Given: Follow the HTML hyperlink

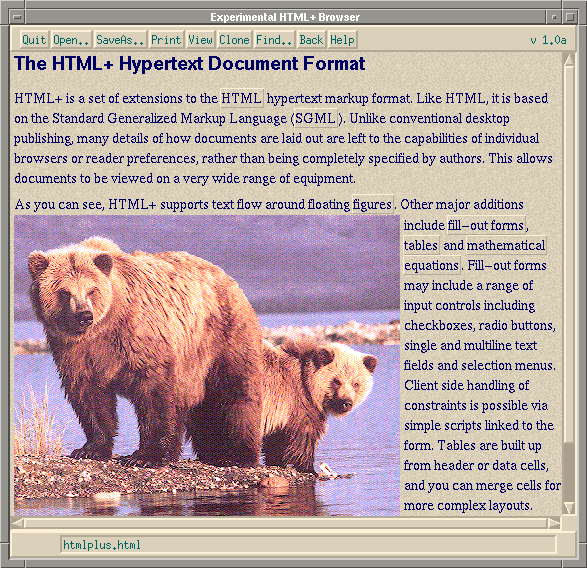Looking at the screenshot, I should [241, 98].
